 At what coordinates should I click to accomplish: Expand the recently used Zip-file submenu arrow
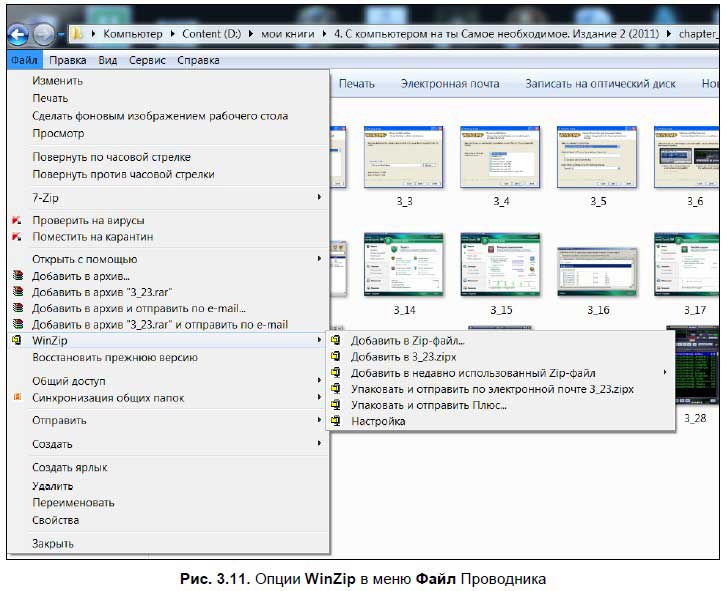pos(665,372)
